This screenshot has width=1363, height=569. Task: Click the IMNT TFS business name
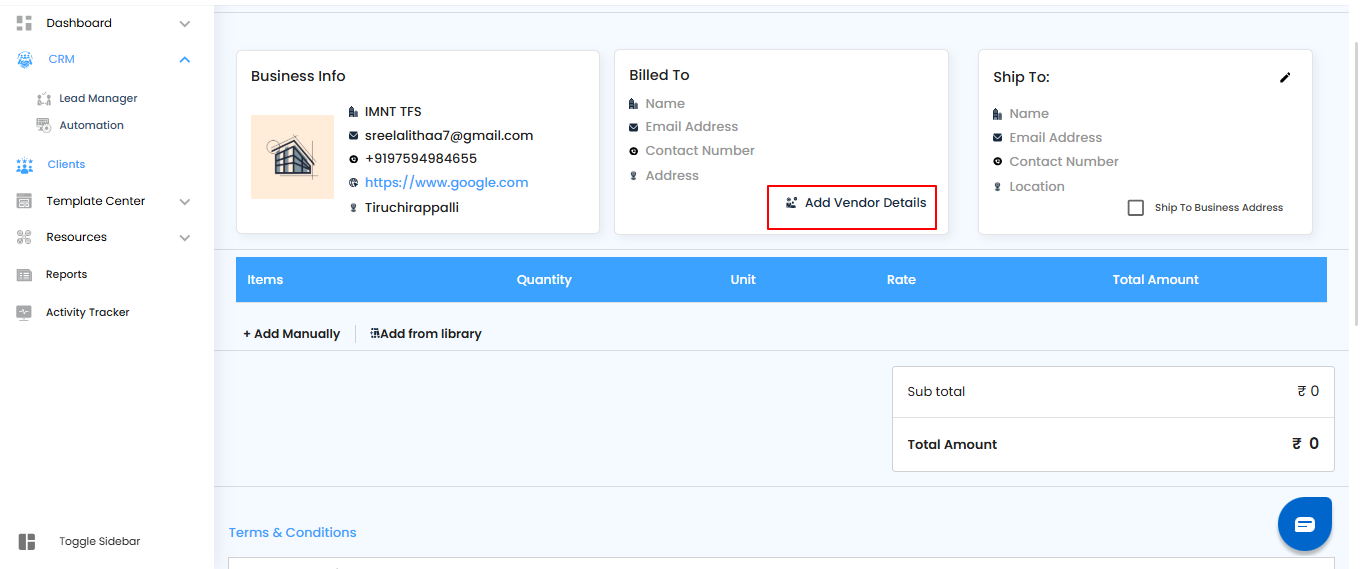click(393, 112)
